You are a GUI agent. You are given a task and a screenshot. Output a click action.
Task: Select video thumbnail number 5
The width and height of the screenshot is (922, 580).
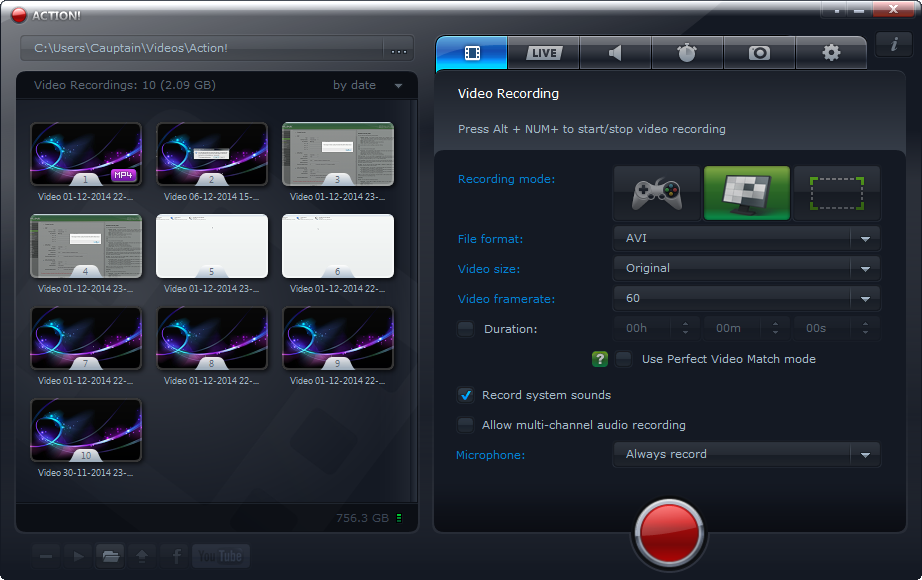tap(212, 246)
